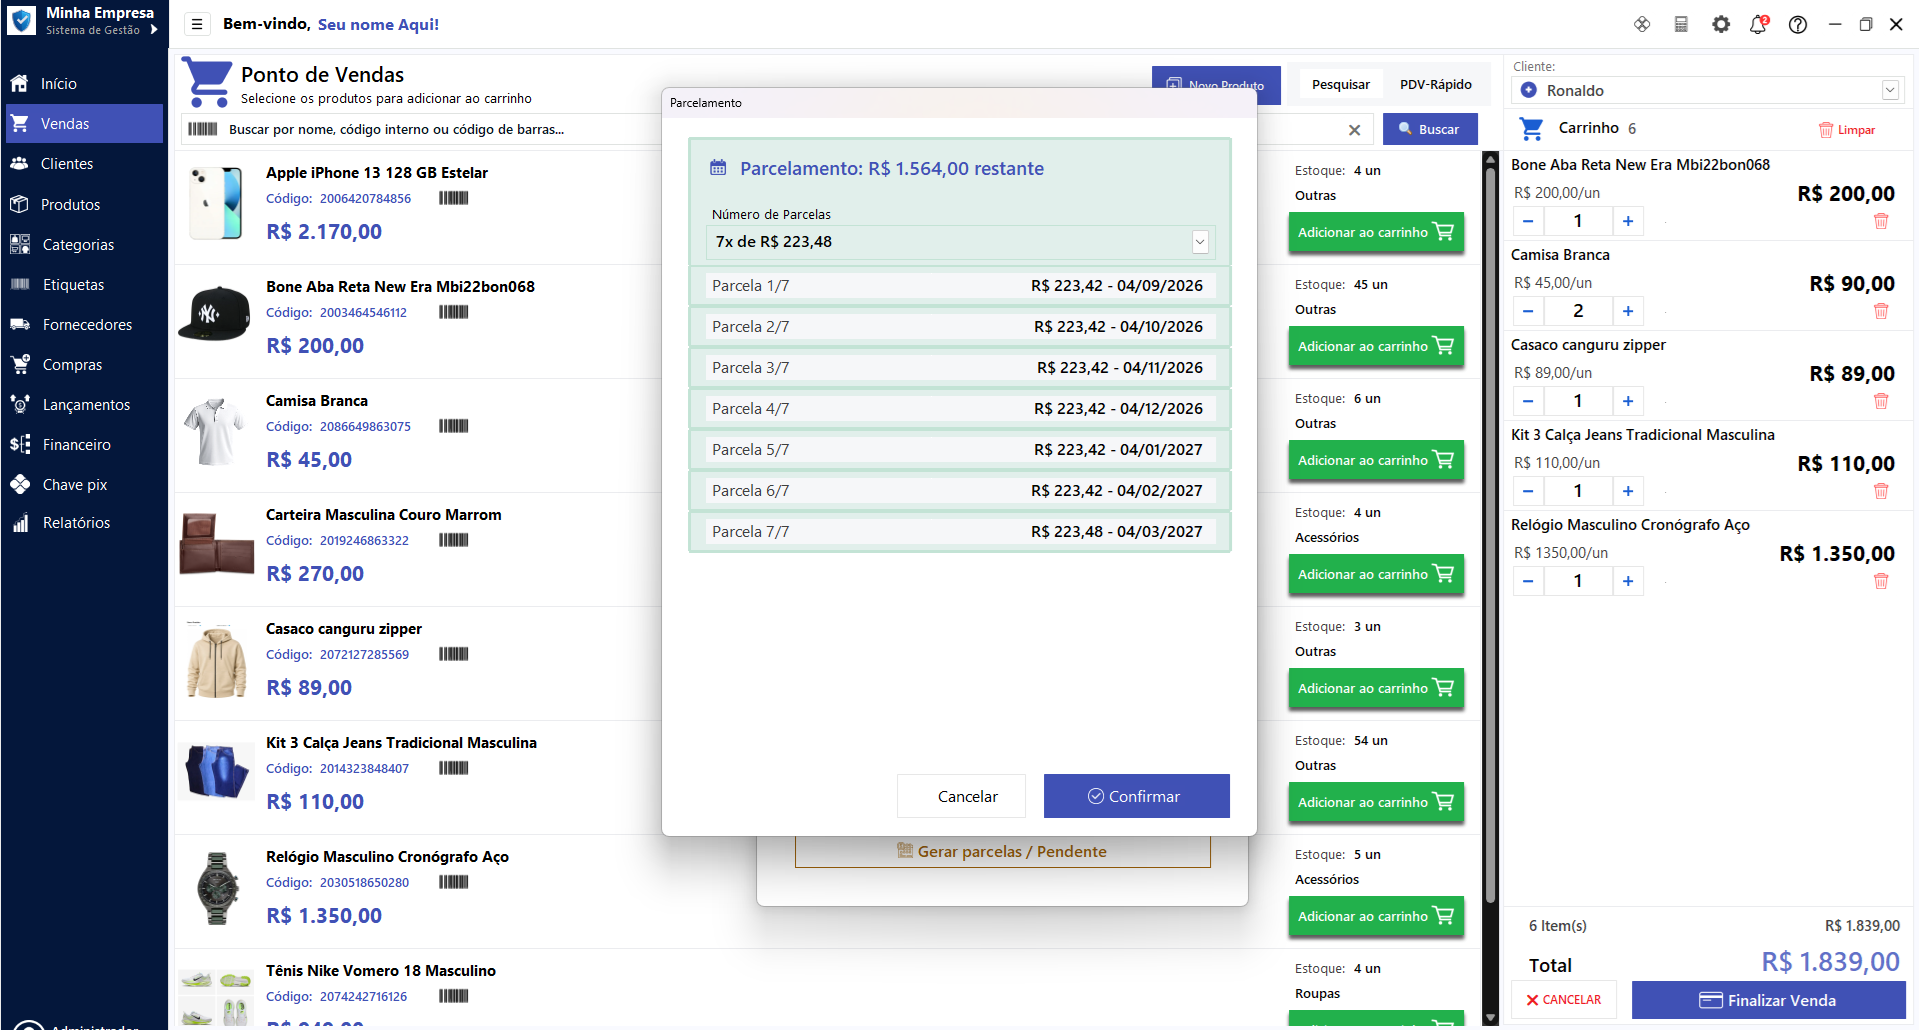
Task: Select the Parcela 3/7 row
Action: coord(960,368)
